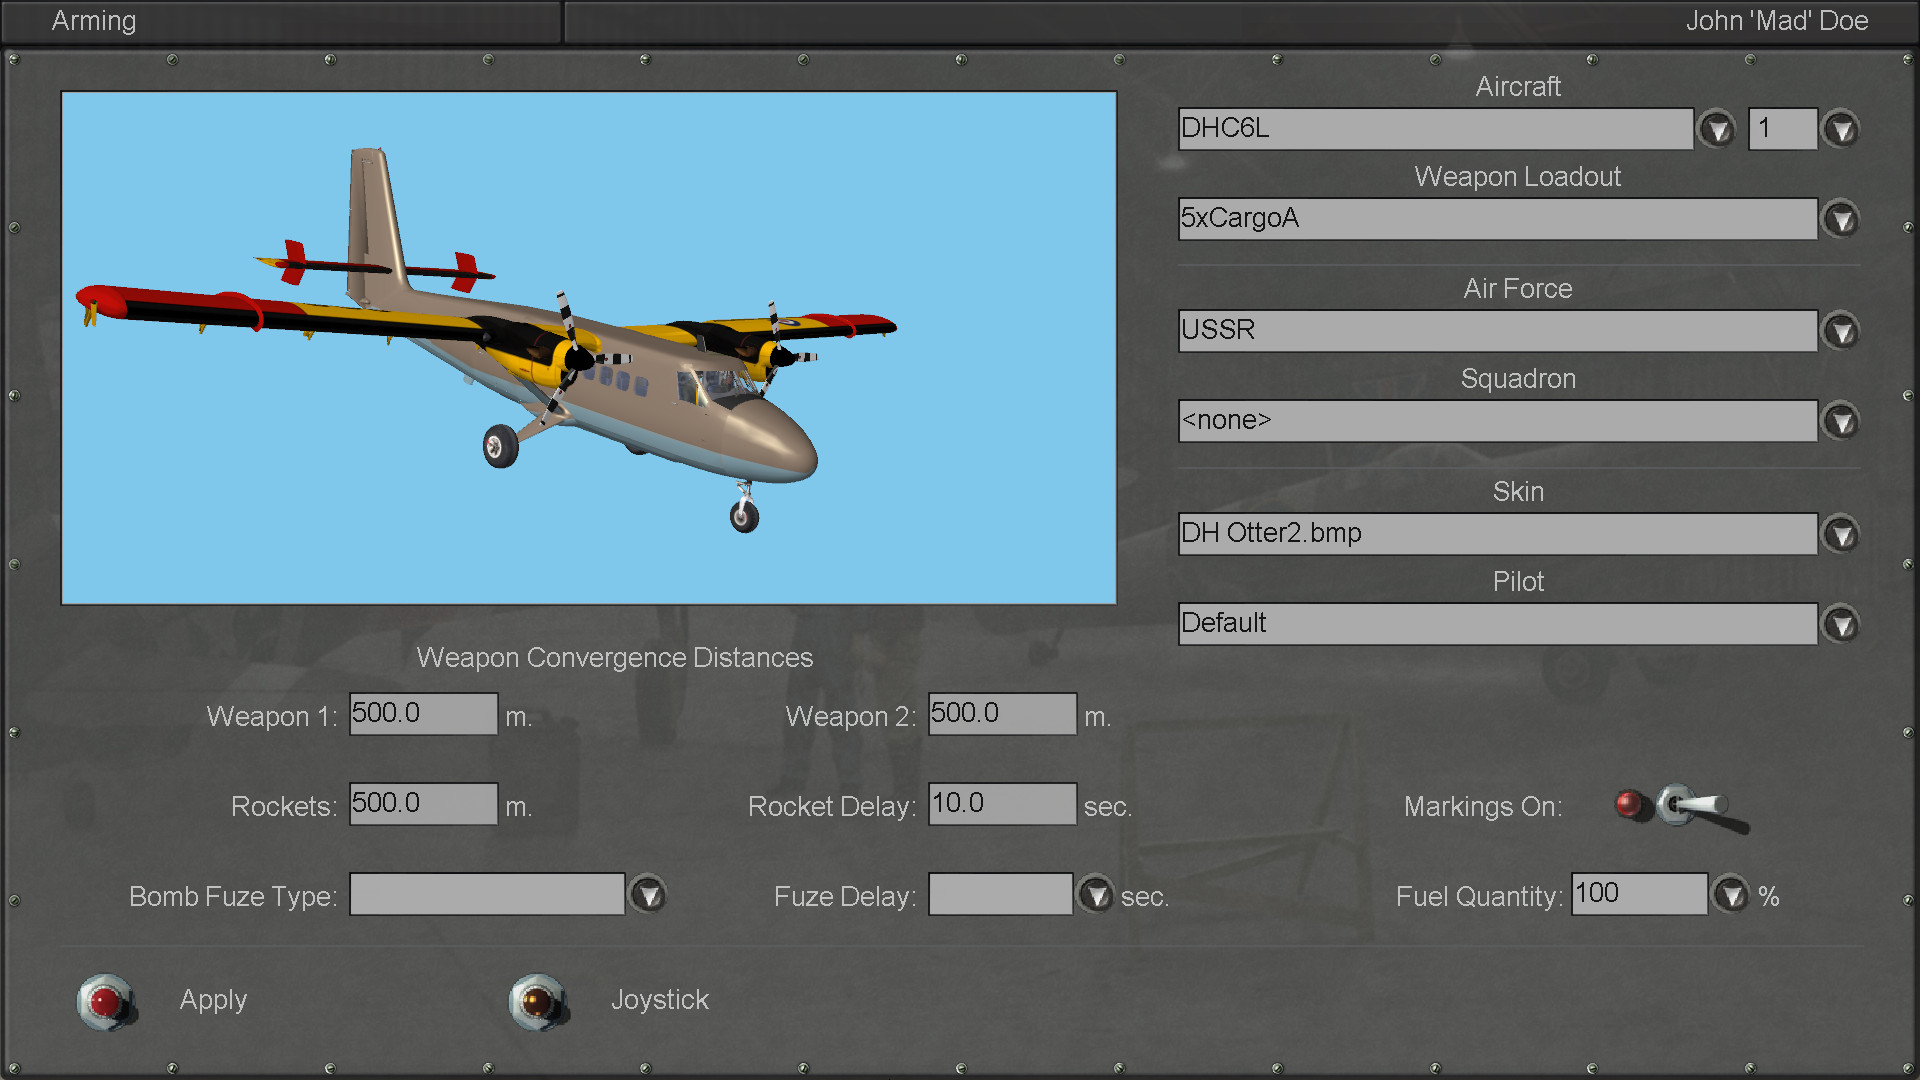1920x1080 pixels.
Task: Open the Skin dropdown arrow
Action: coord(1841,535)
